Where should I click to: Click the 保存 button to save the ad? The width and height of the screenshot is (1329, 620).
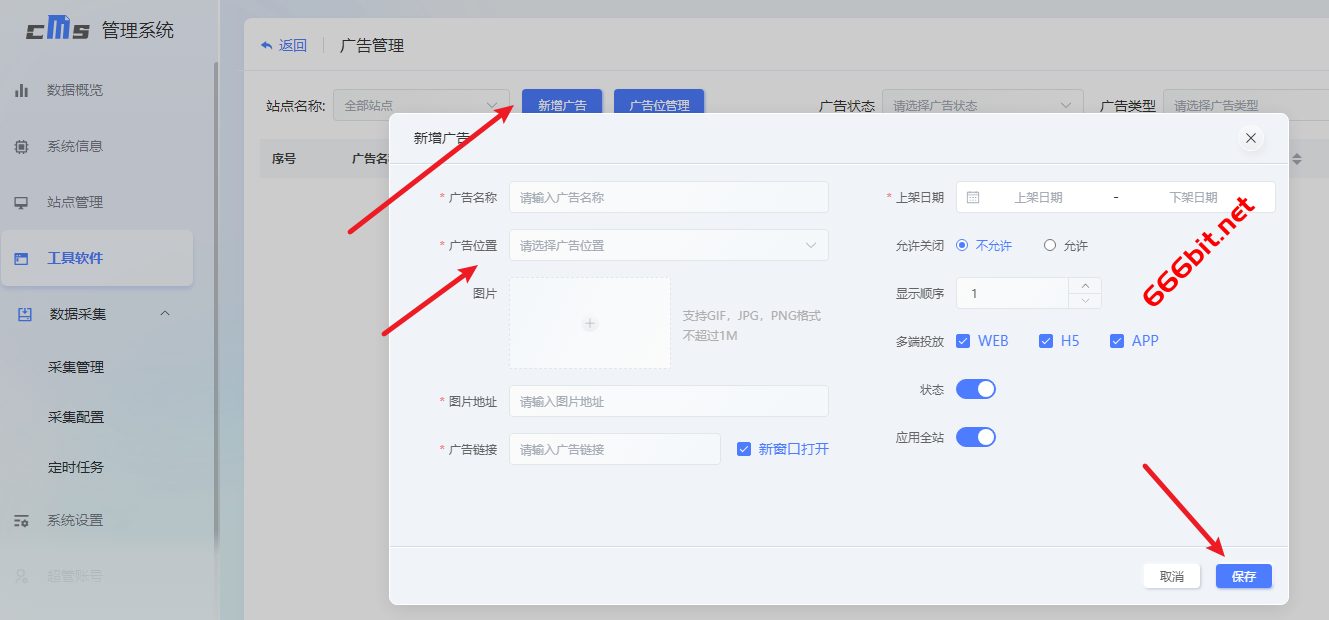[1243, 576]
